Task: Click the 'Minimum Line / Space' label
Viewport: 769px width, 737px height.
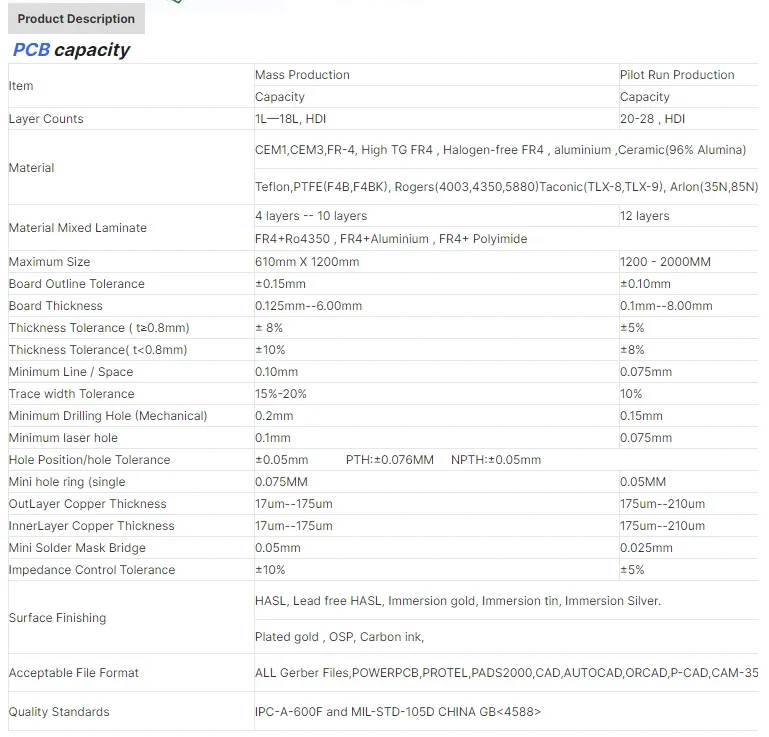Action: click(x=71, y=372)
